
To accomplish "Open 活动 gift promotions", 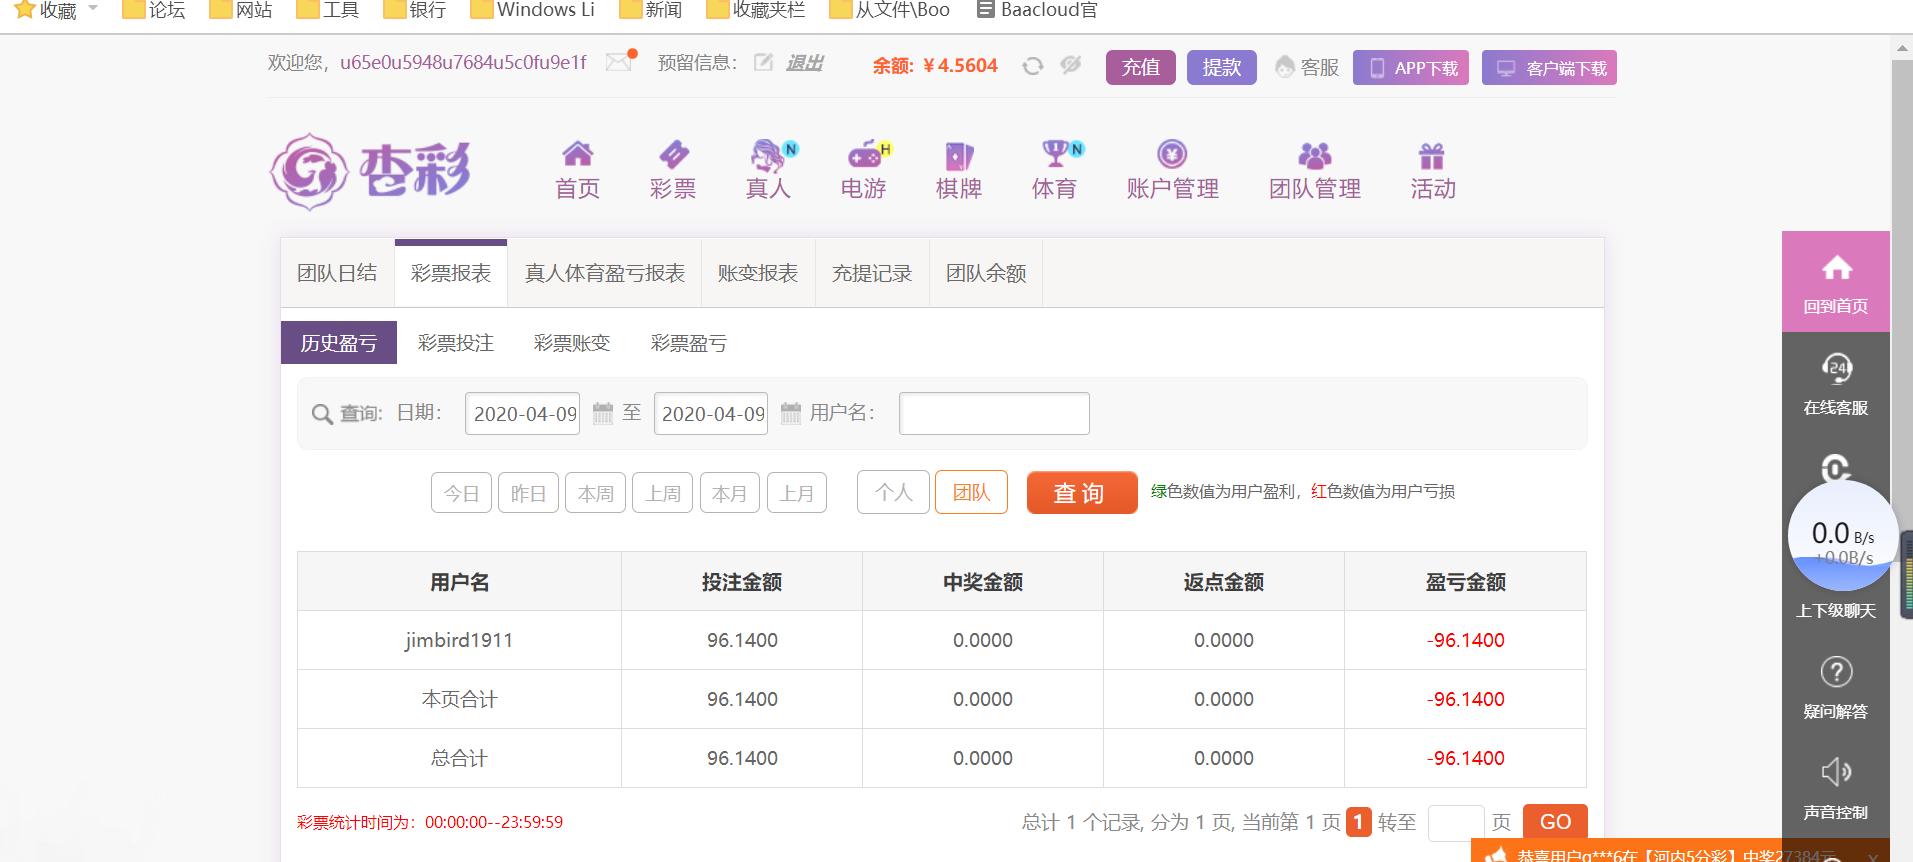I will tap(1433, 170).
